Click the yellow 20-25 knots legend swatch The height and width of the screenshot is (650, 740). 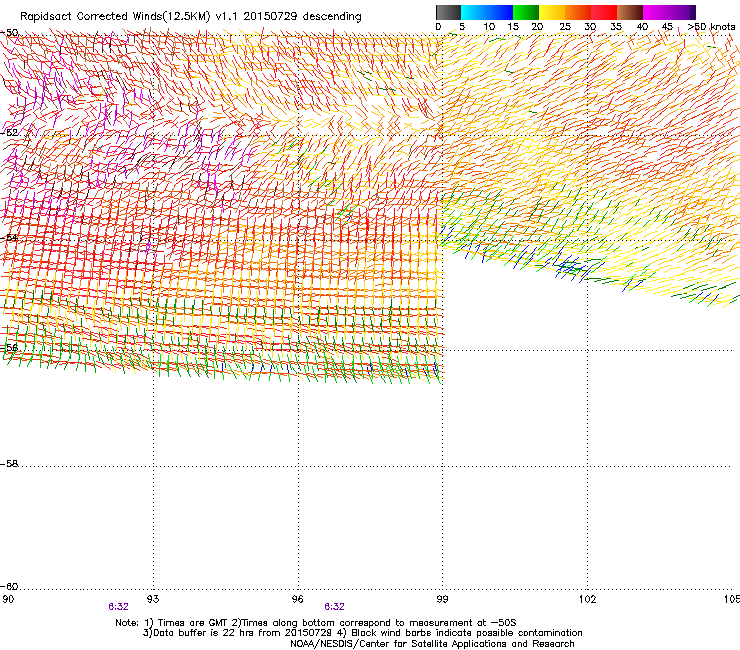(552, 12)
